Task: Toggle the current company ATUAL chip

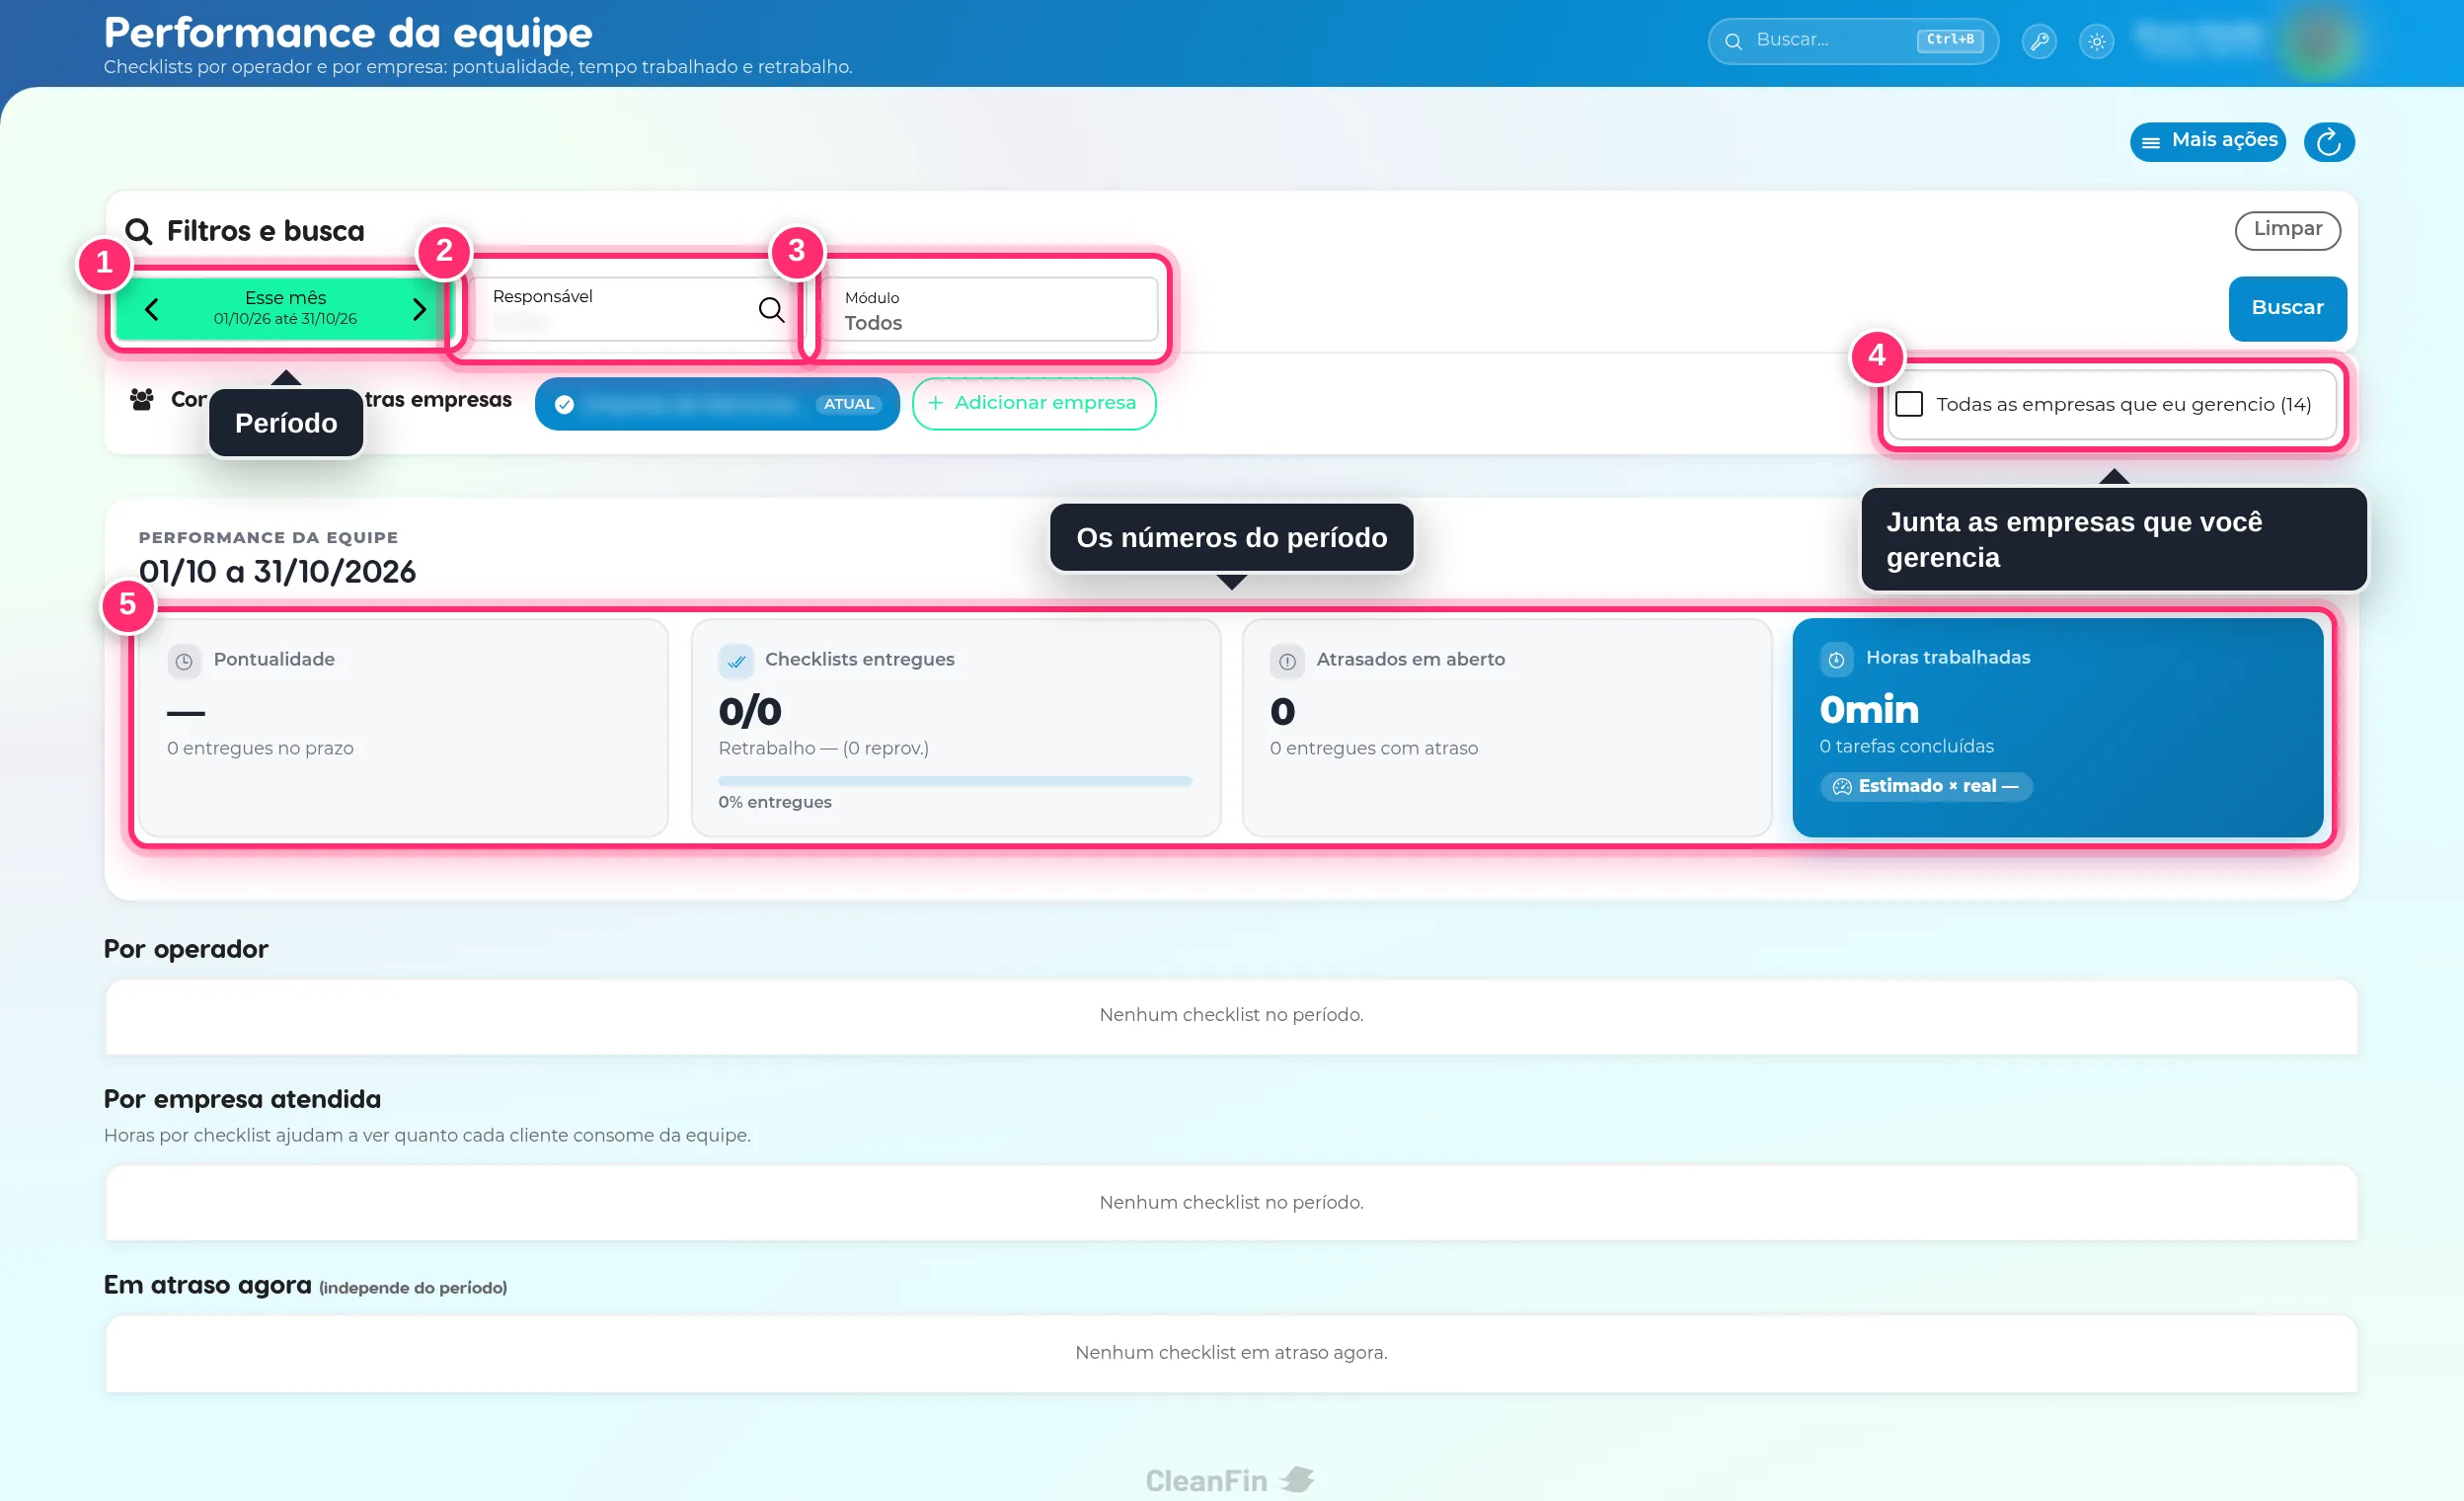Action: point(717,404)
